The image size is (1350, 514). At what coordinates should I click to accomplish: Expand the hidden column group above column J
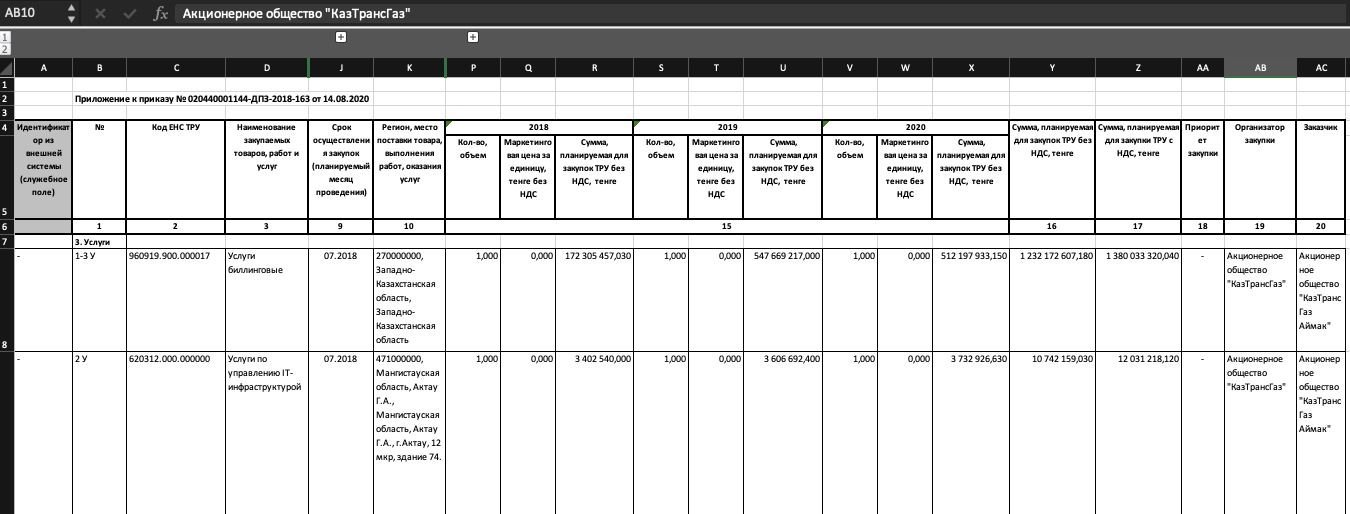point(341,37)
